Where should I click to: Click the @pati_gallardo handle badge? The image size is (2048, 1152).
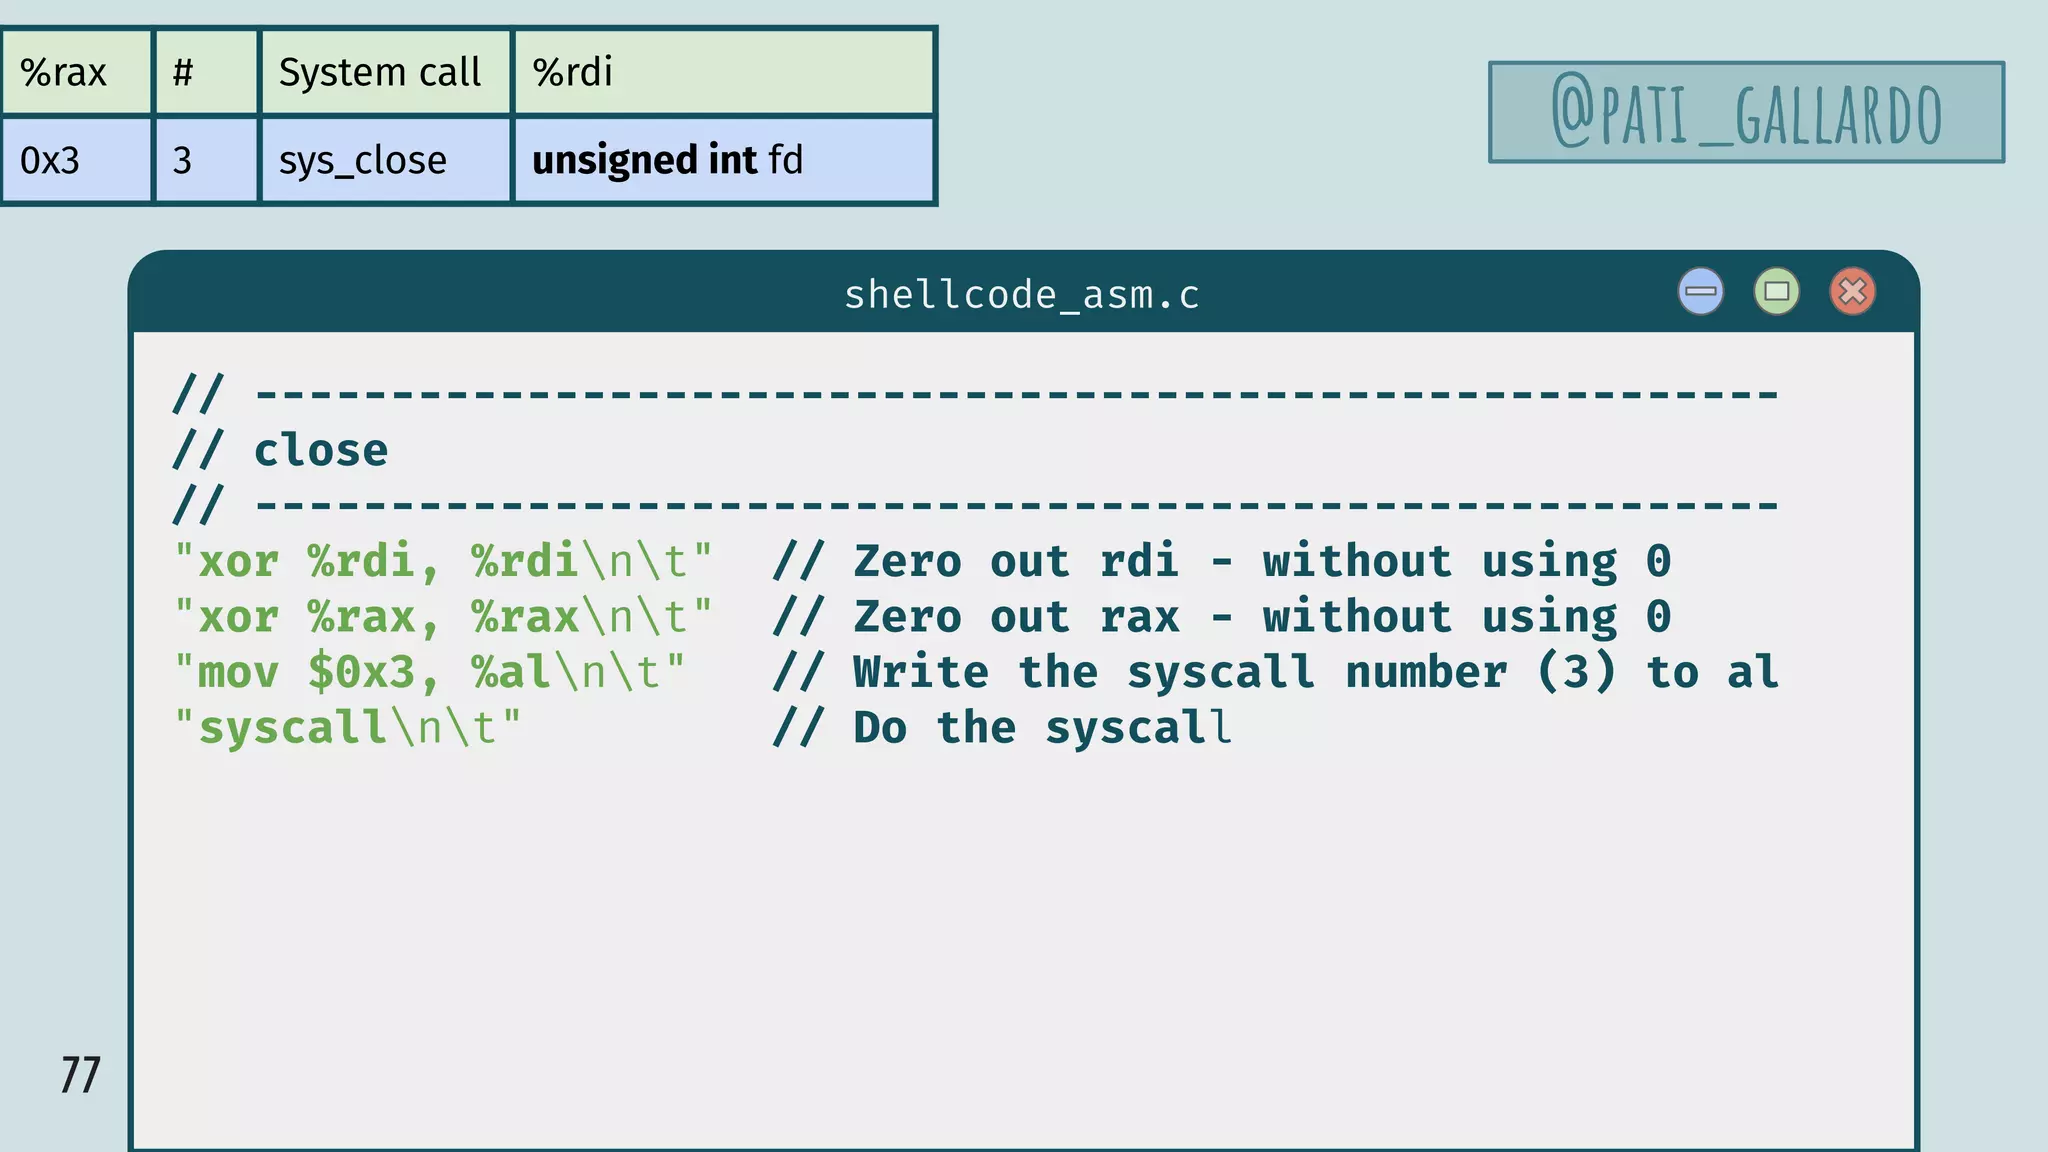click(x=1746, y=112)
